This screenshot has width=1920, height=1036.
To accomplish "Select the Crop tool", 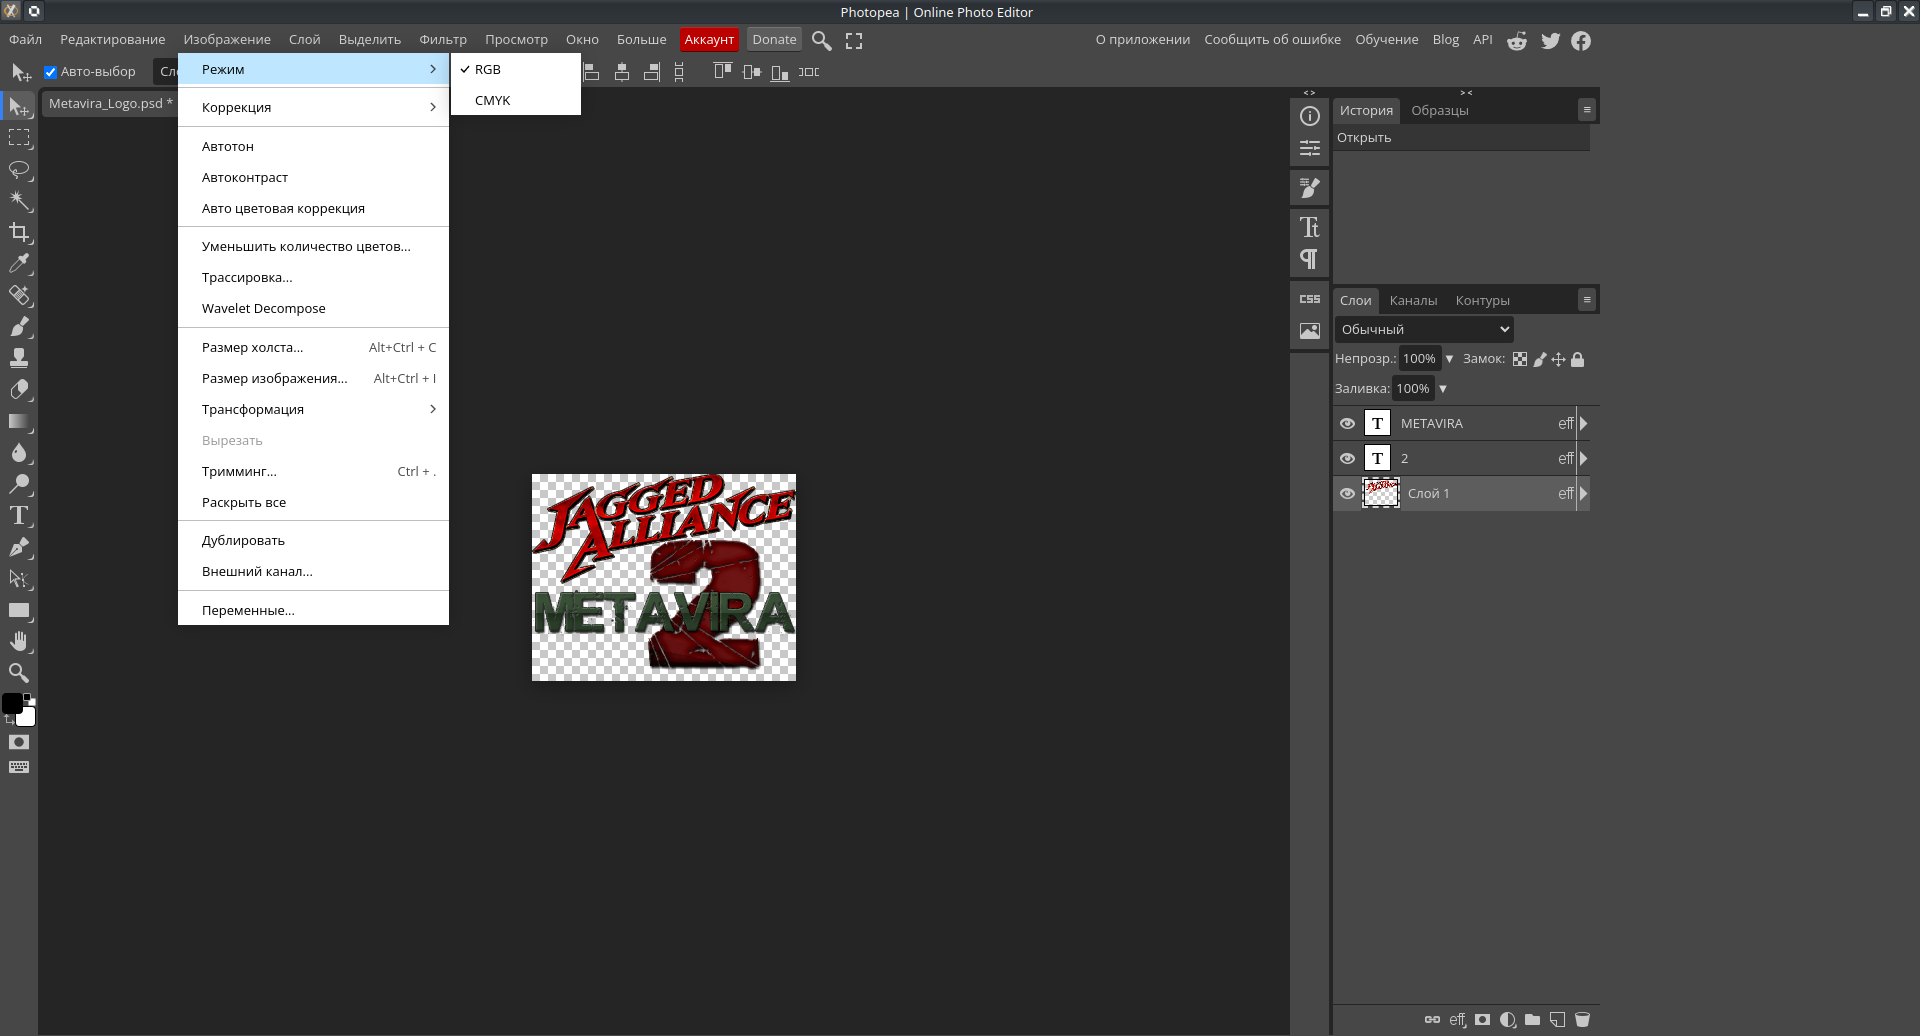I will click(19, 233).
